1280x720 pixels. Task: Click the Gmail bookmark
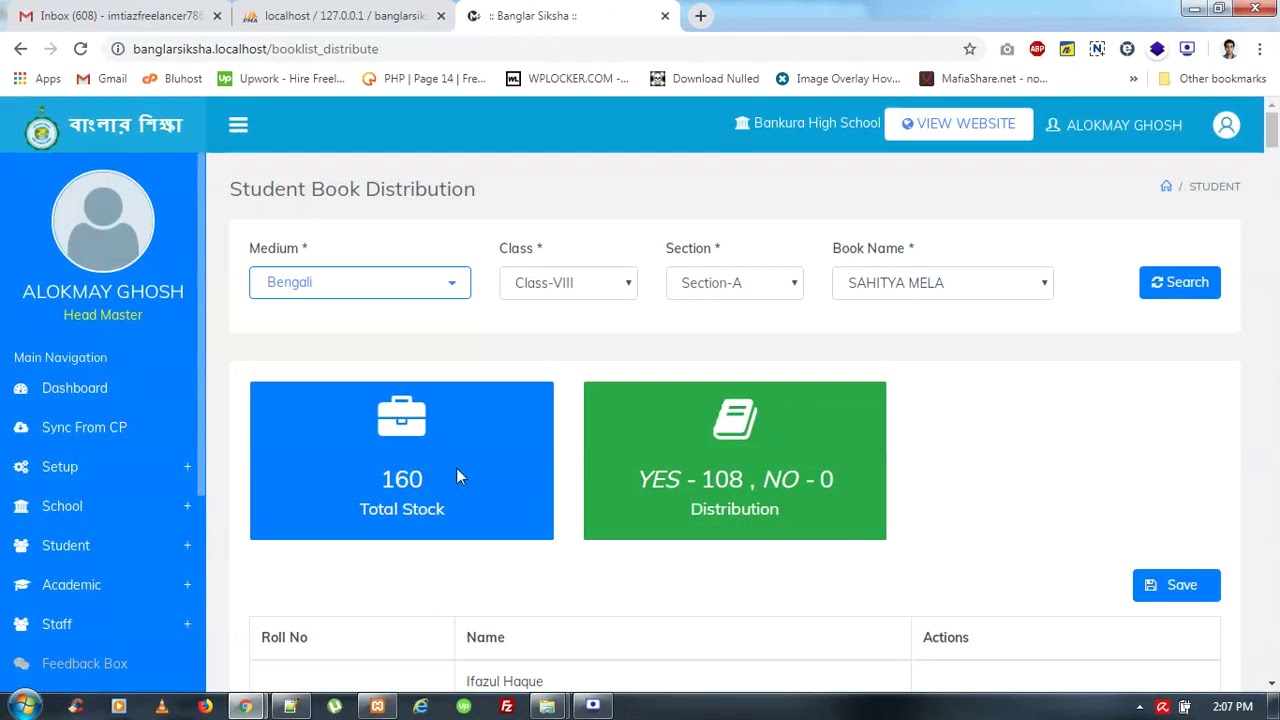(101, 78)
